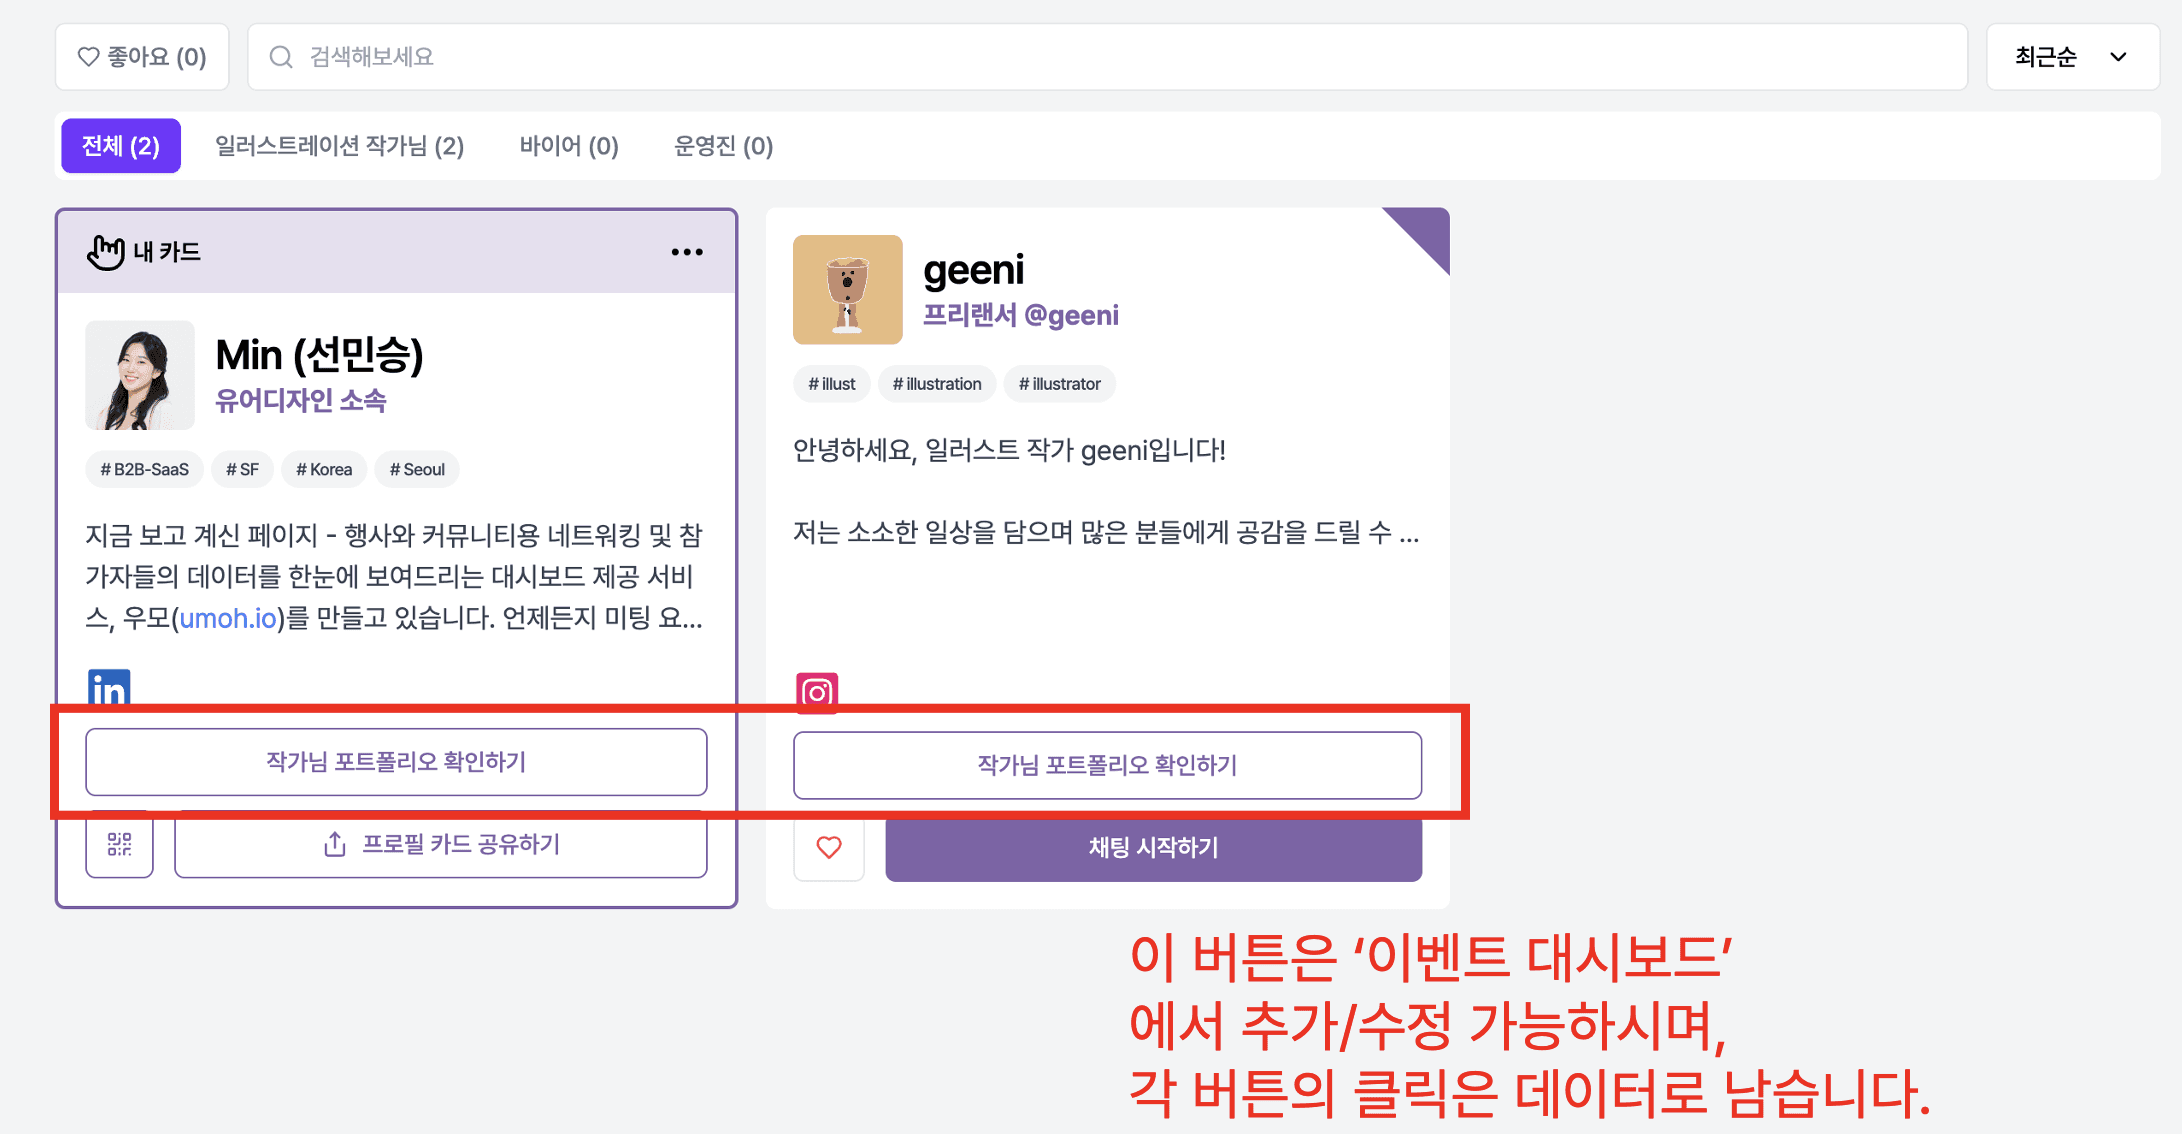Click geeni's 작가님 포트폴리오 확인하기 button
2182x1134 pixels.
[1108, 765]
